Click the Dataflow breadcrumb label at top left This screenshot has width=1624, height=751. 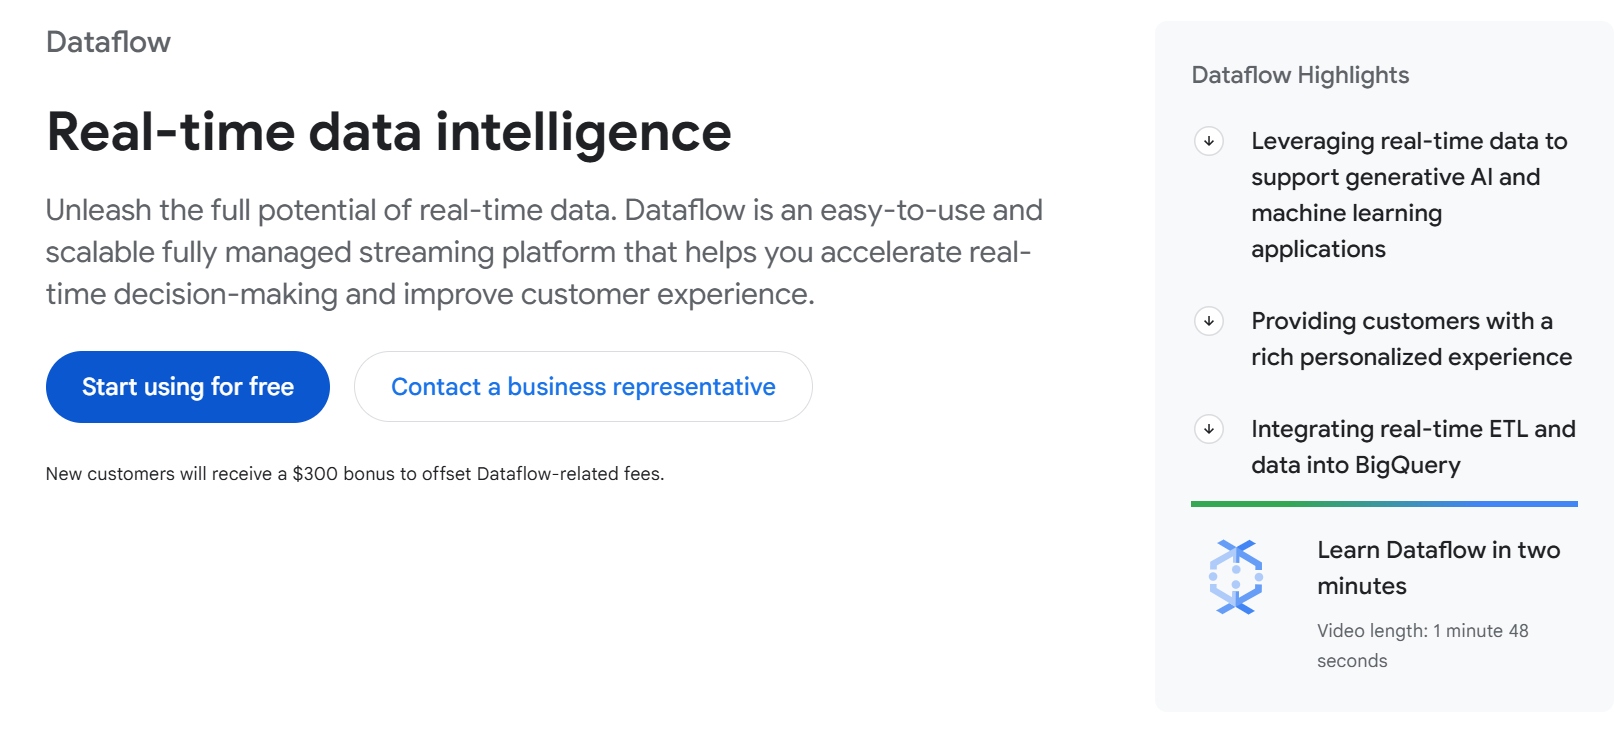tap(108, 42)
